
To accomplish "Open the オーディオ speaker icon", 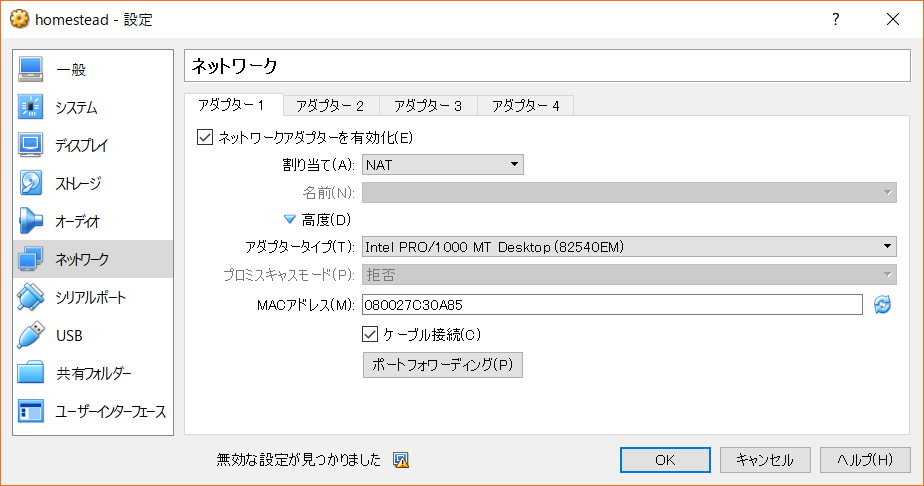I will [30, 221].
